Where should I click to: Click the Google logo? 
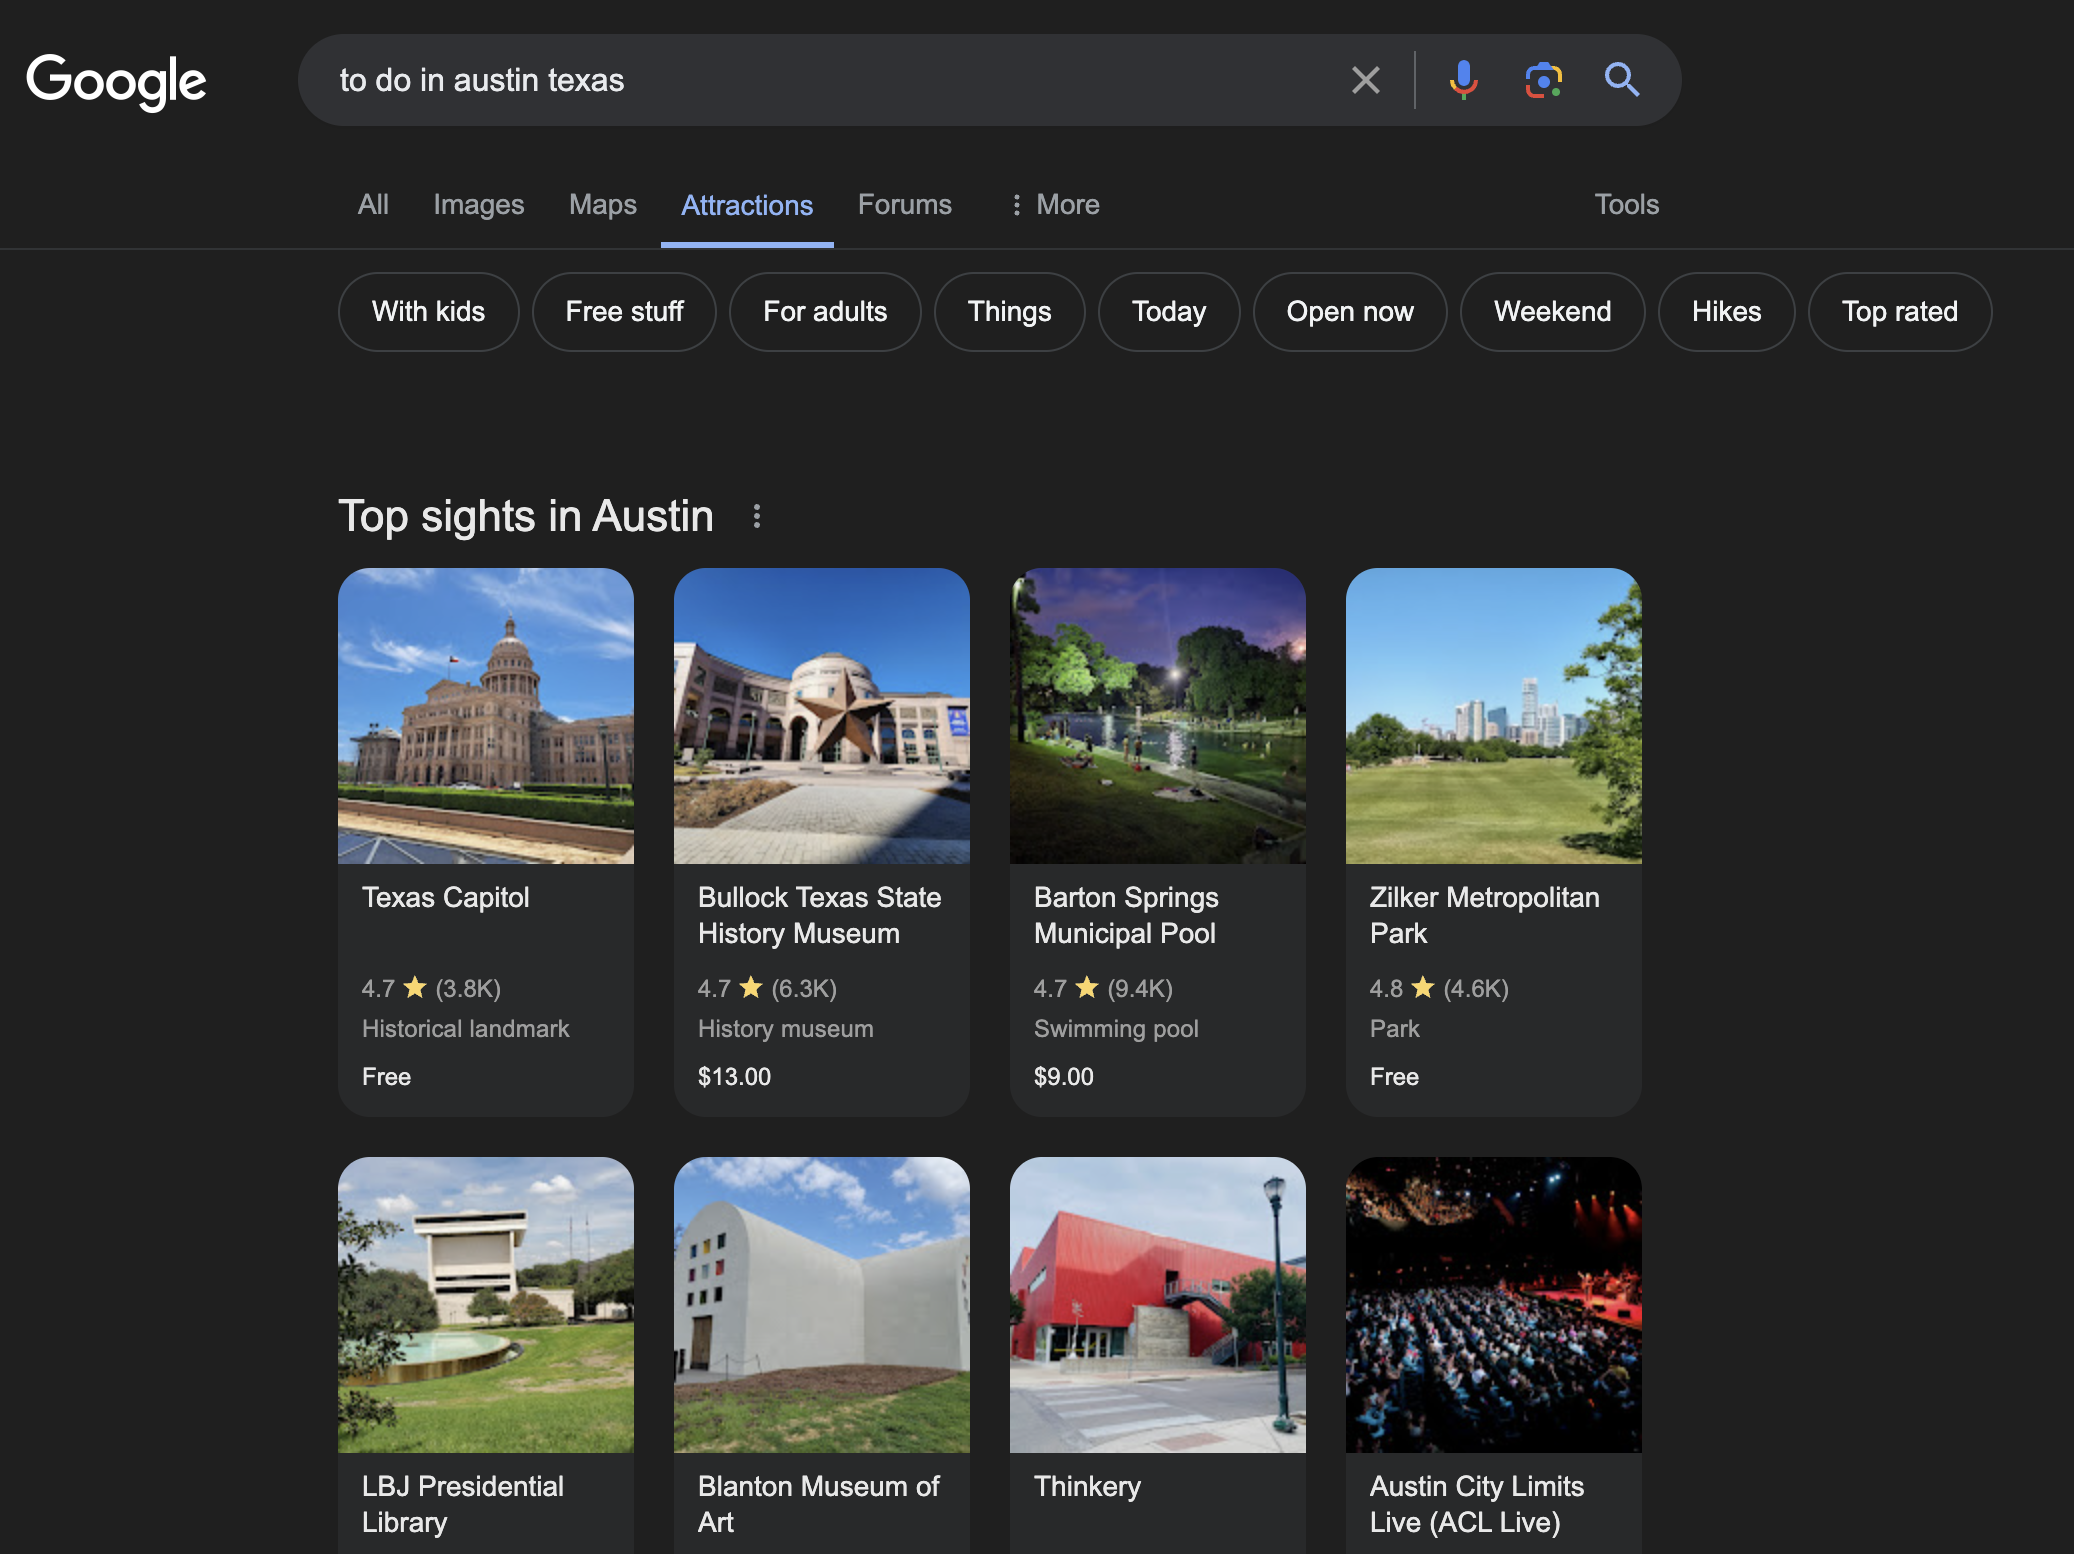tap(116, 81)
